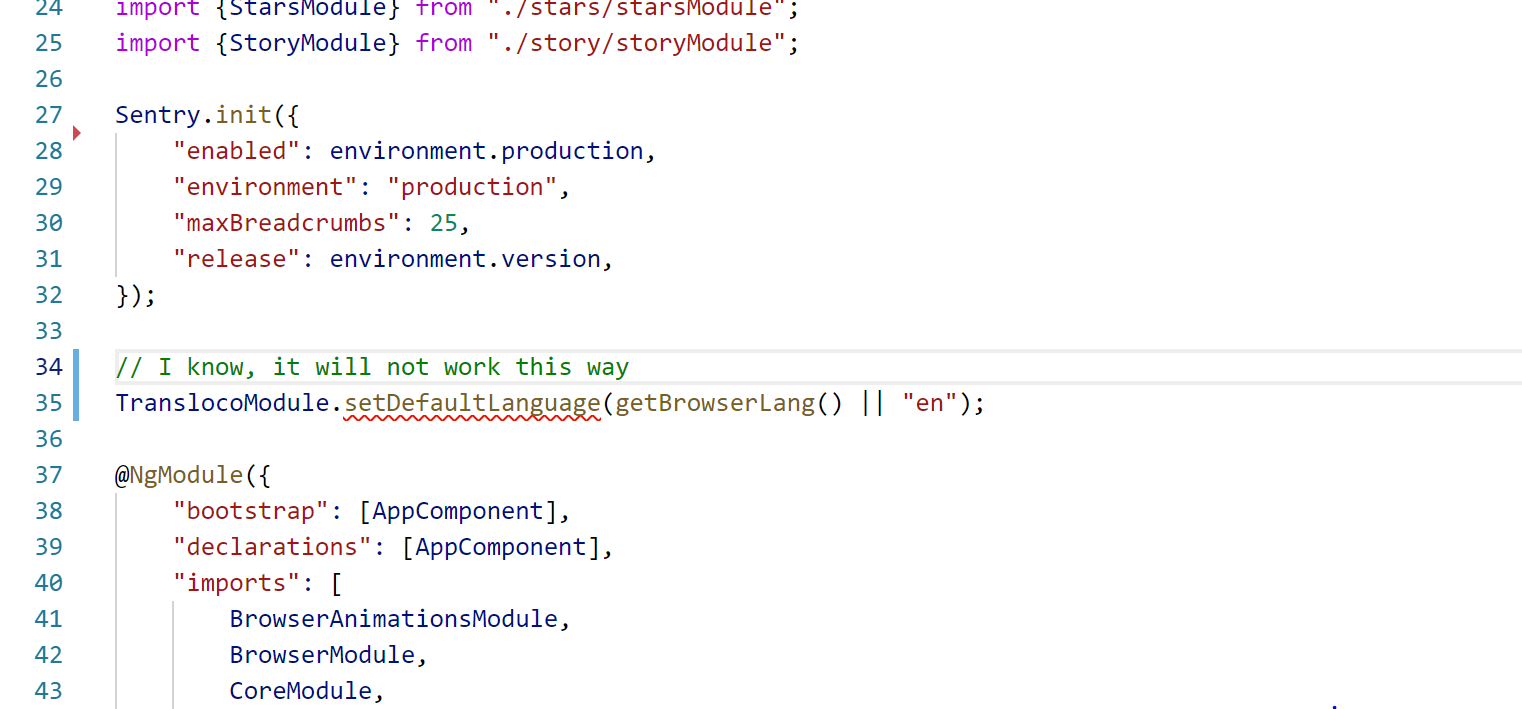Click line number 28 in the gutter
The height and width of the screenshot is (709, 1522).
point(48,150)
